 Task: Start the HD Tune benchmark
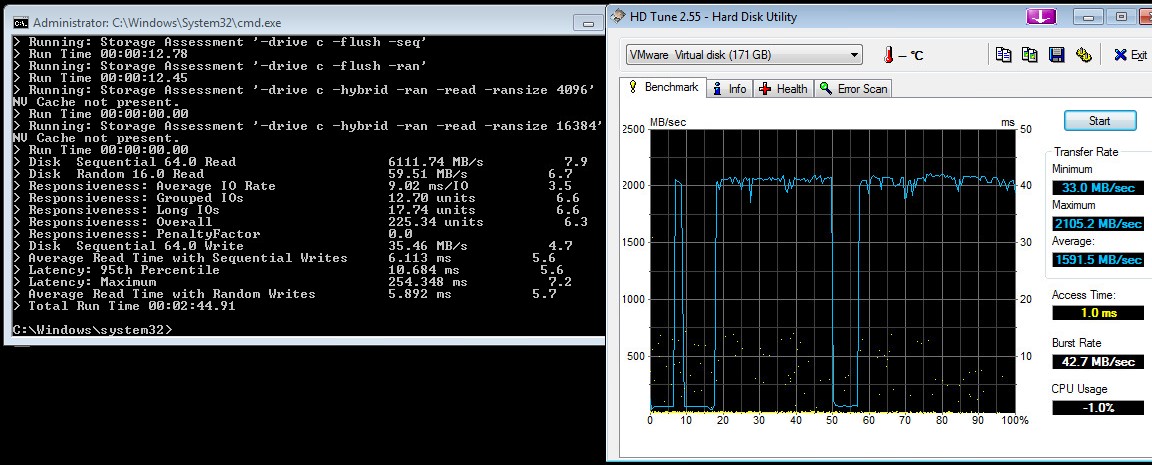(1100, 121)
